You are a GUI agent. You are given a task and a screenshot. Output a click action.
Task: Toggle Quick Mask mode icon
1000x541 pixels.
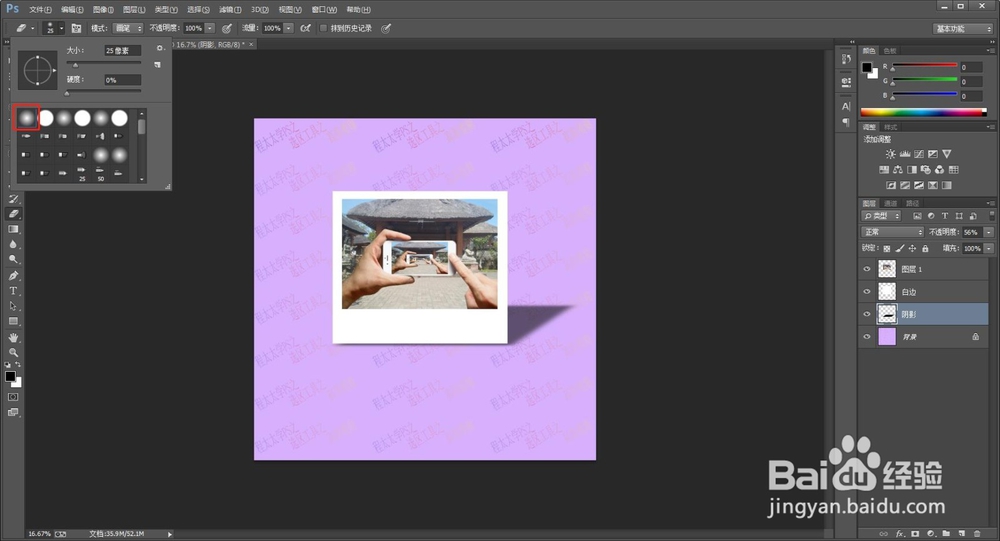coord(13,397)
